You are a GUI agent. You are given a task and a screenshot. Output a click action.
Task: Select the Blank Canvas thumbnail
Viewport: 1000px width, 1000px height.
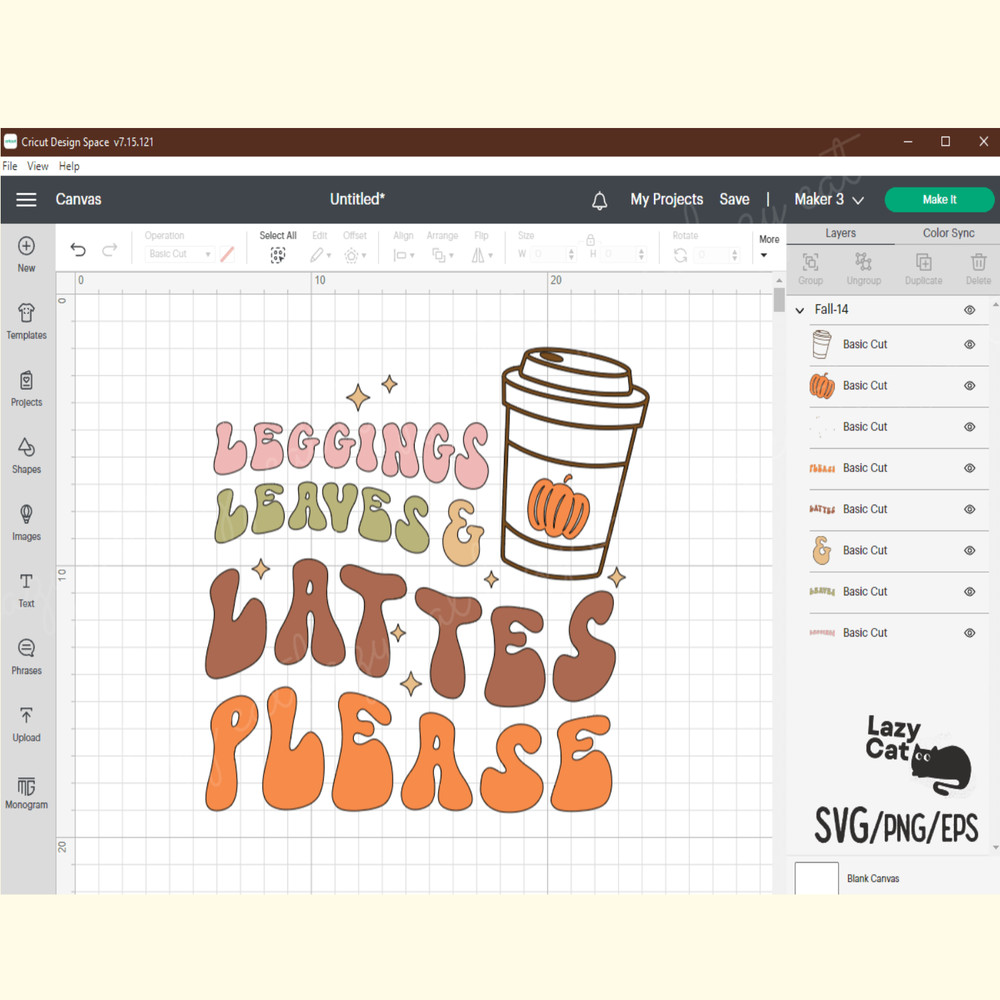pyautogui.click(x=817, y=878)
